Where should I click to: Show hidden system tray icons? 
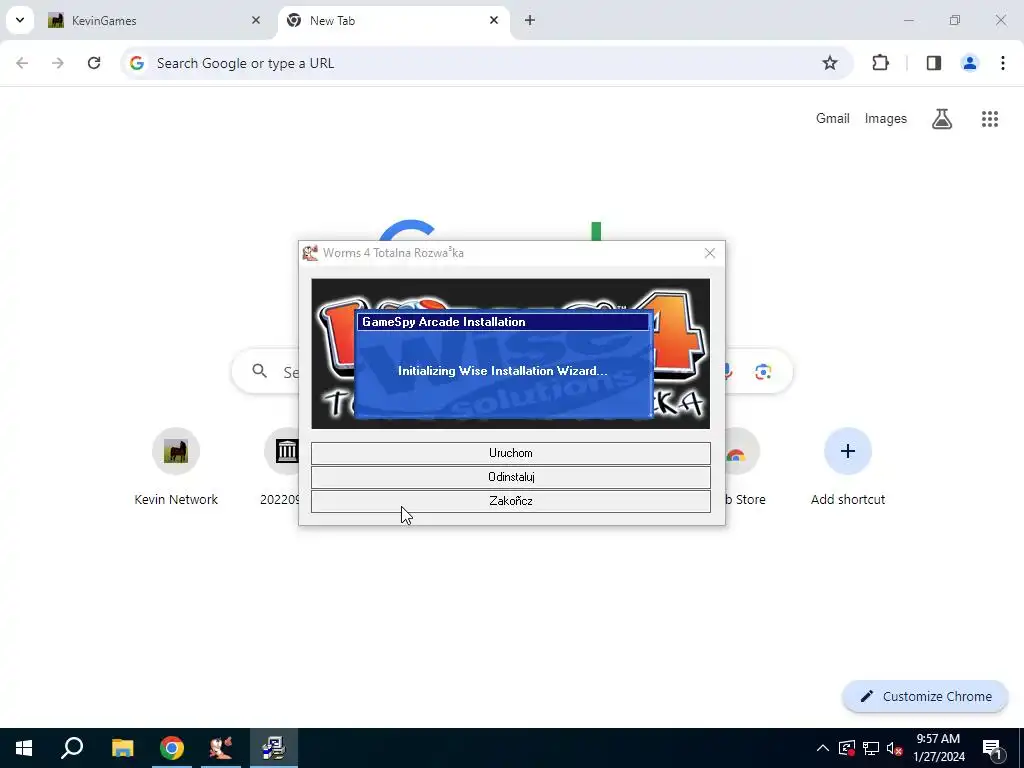tap(823, 748)
